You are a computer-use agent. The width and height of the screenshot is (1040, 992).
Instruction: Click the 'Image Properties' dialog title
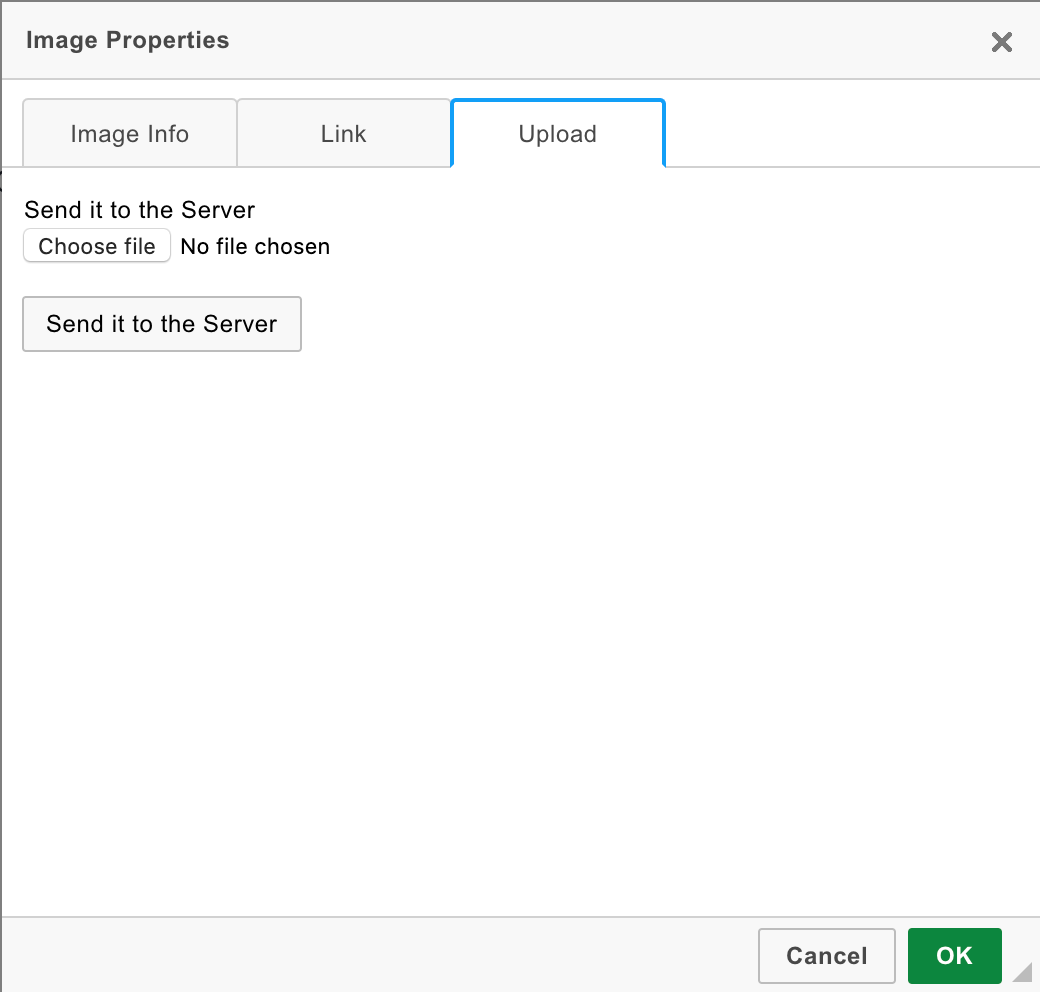coord(127,40)
